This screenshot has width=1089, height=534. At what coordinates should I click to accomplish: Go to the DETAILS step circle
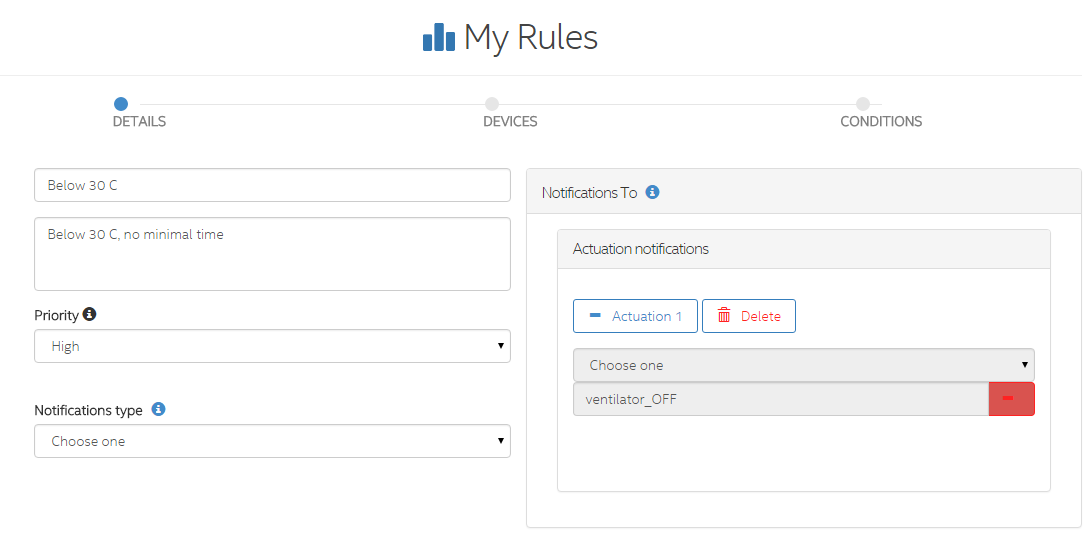[x=121, y=103]
